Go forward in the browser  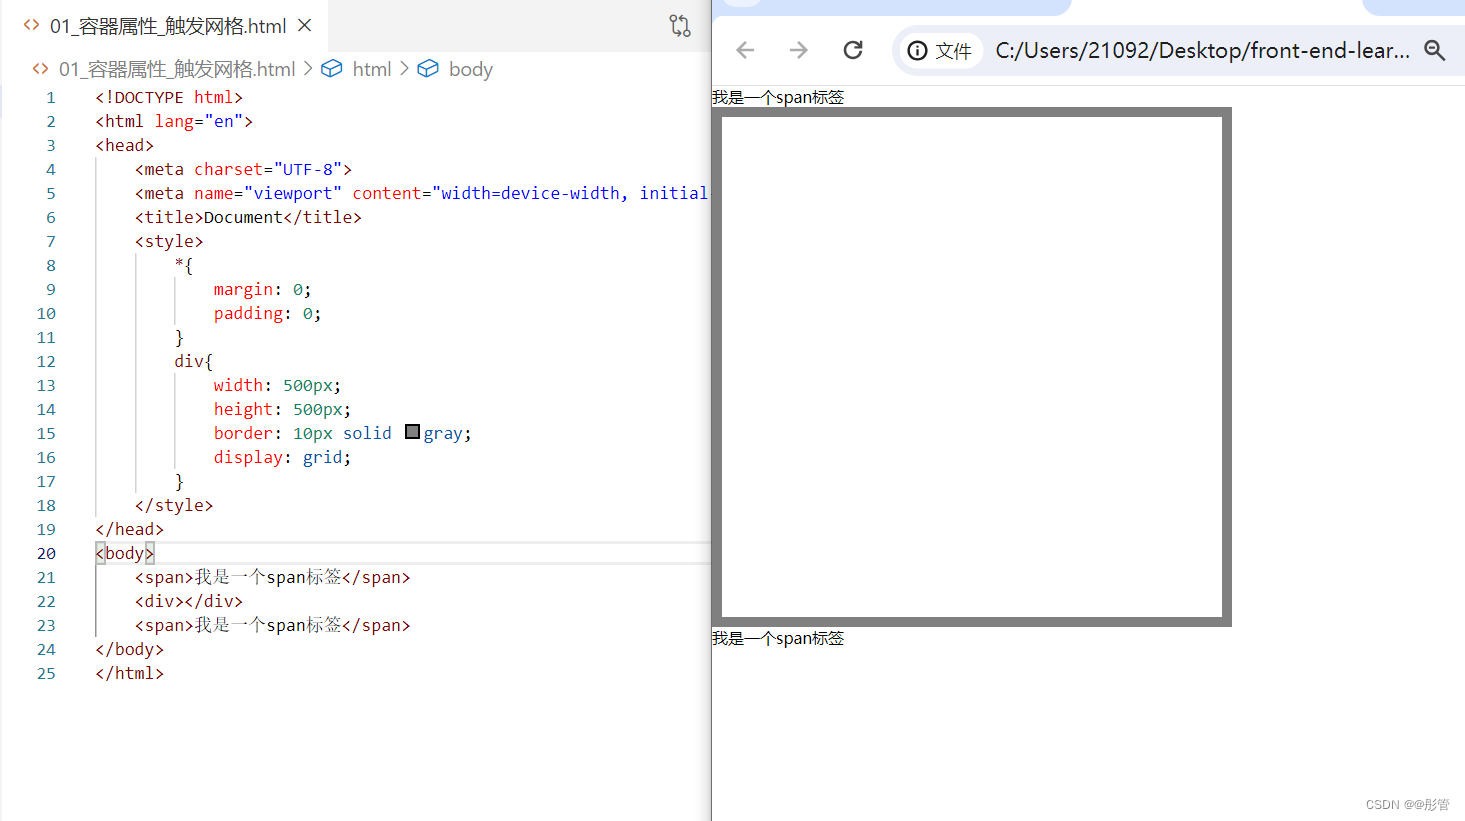point(798,50)
